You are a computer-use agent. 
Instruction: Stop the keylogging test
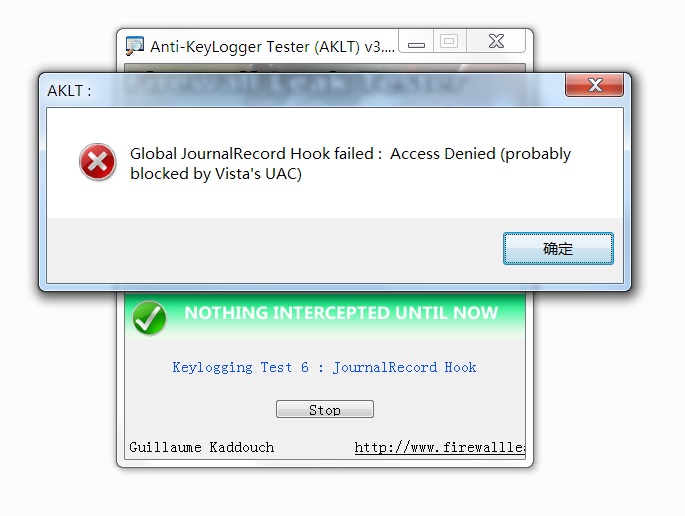(x=325, y=409)
